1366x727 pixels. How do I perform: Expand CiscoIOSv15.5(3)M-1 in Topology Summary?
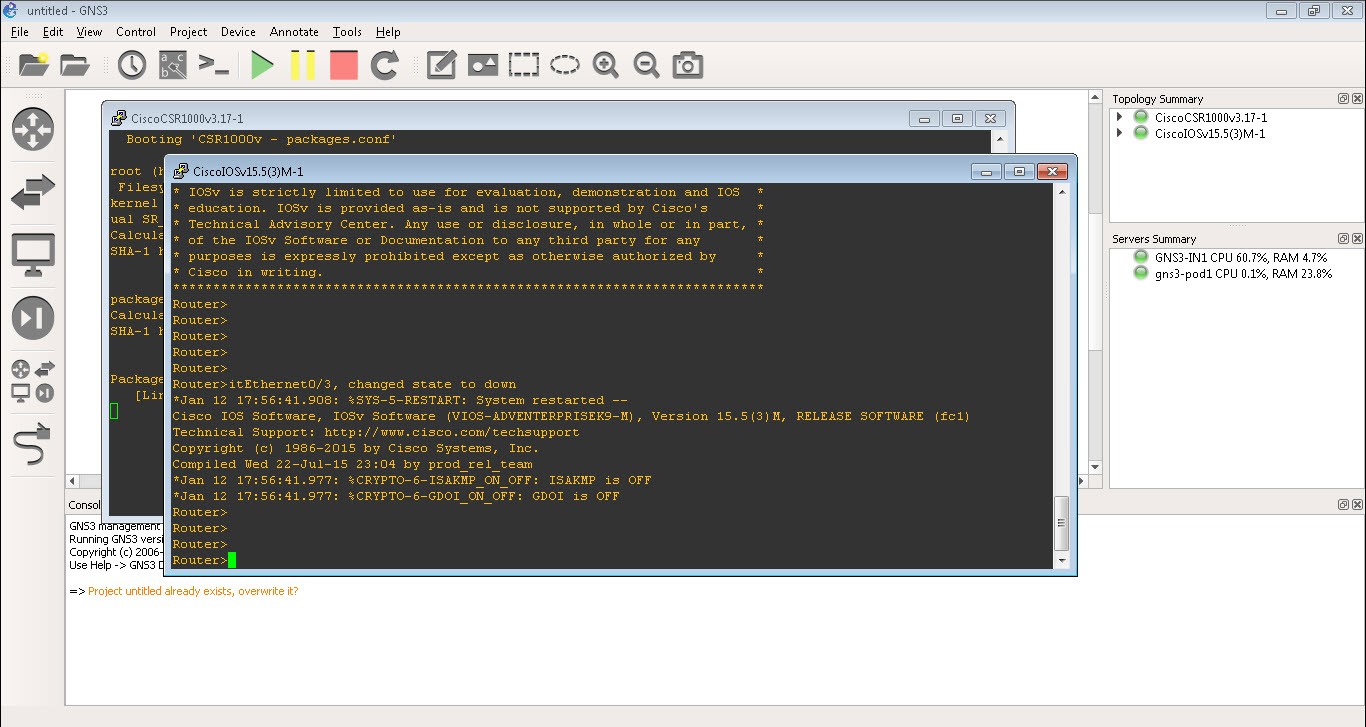click(1120, 133)
